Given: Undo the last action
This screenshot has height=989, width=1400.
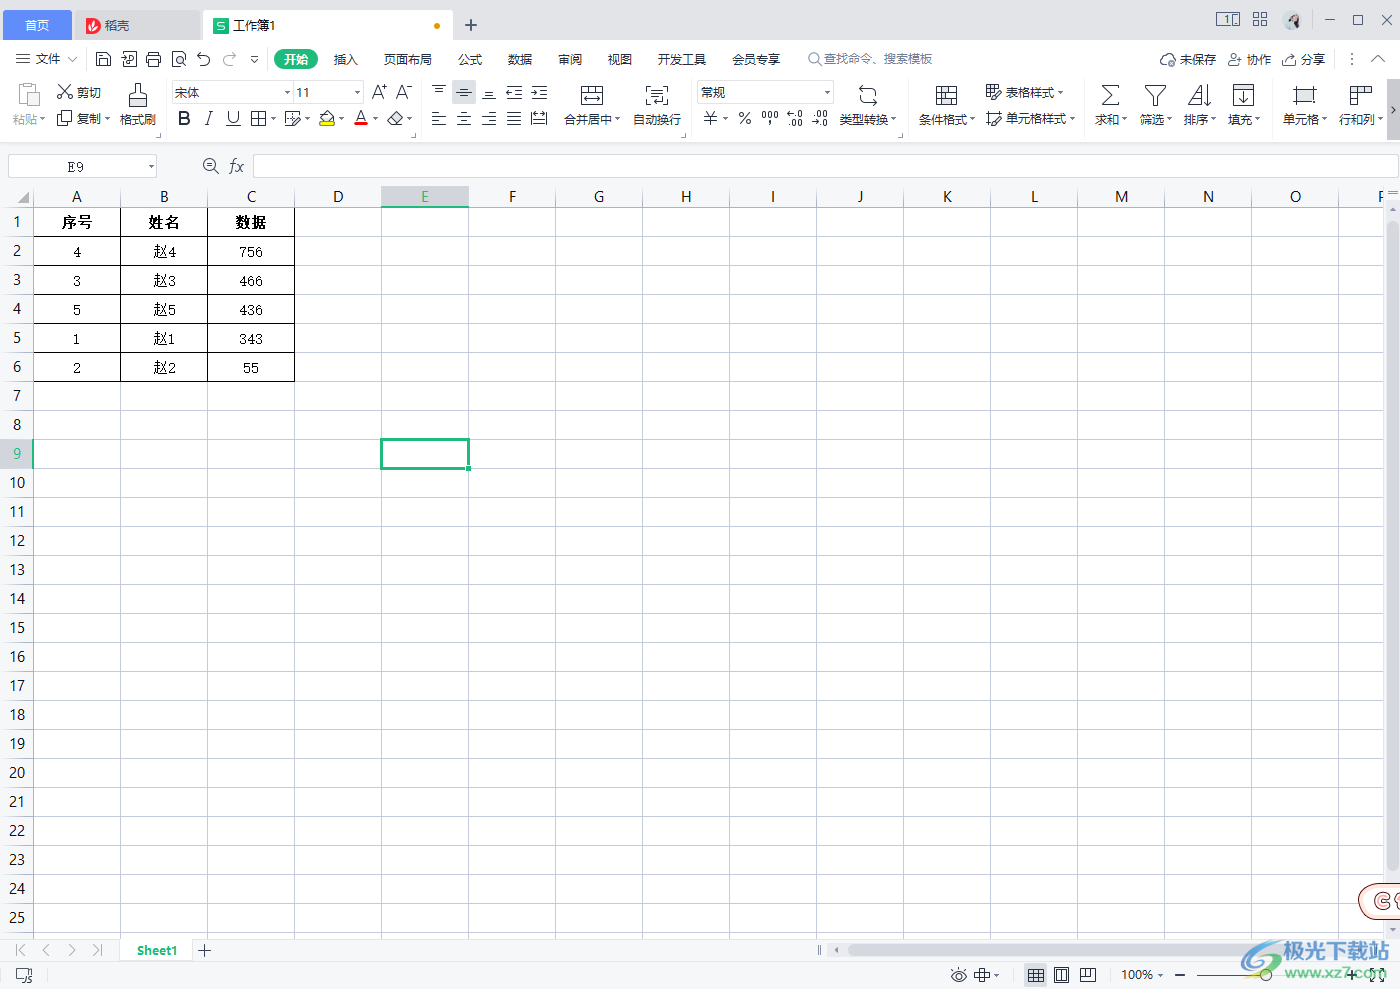Looking at the screenshot, I should (x=204, y=60).
